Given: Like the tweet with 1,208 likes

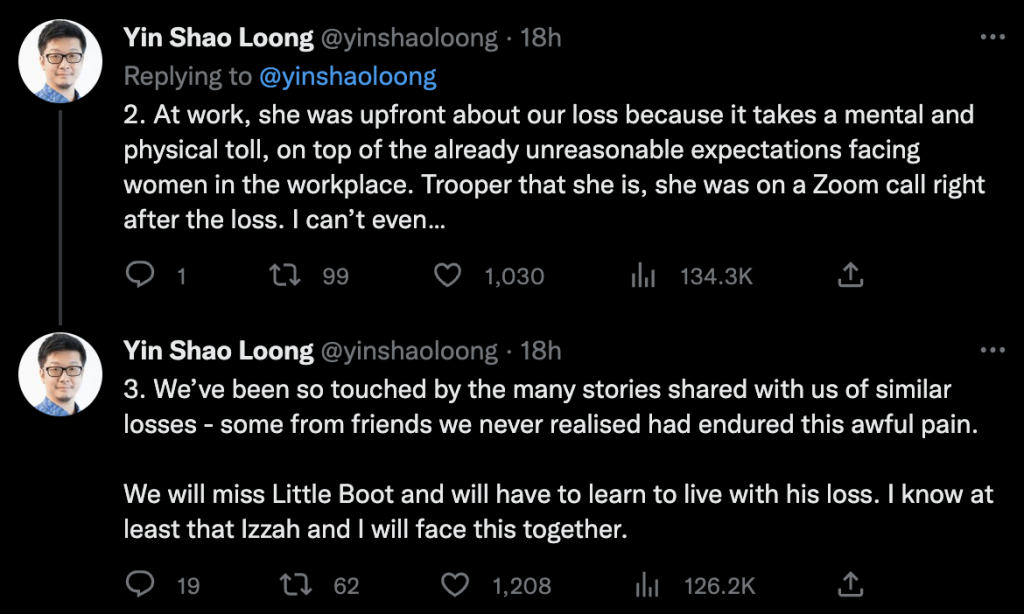Looking at the screenshot, I should (456, 584).
